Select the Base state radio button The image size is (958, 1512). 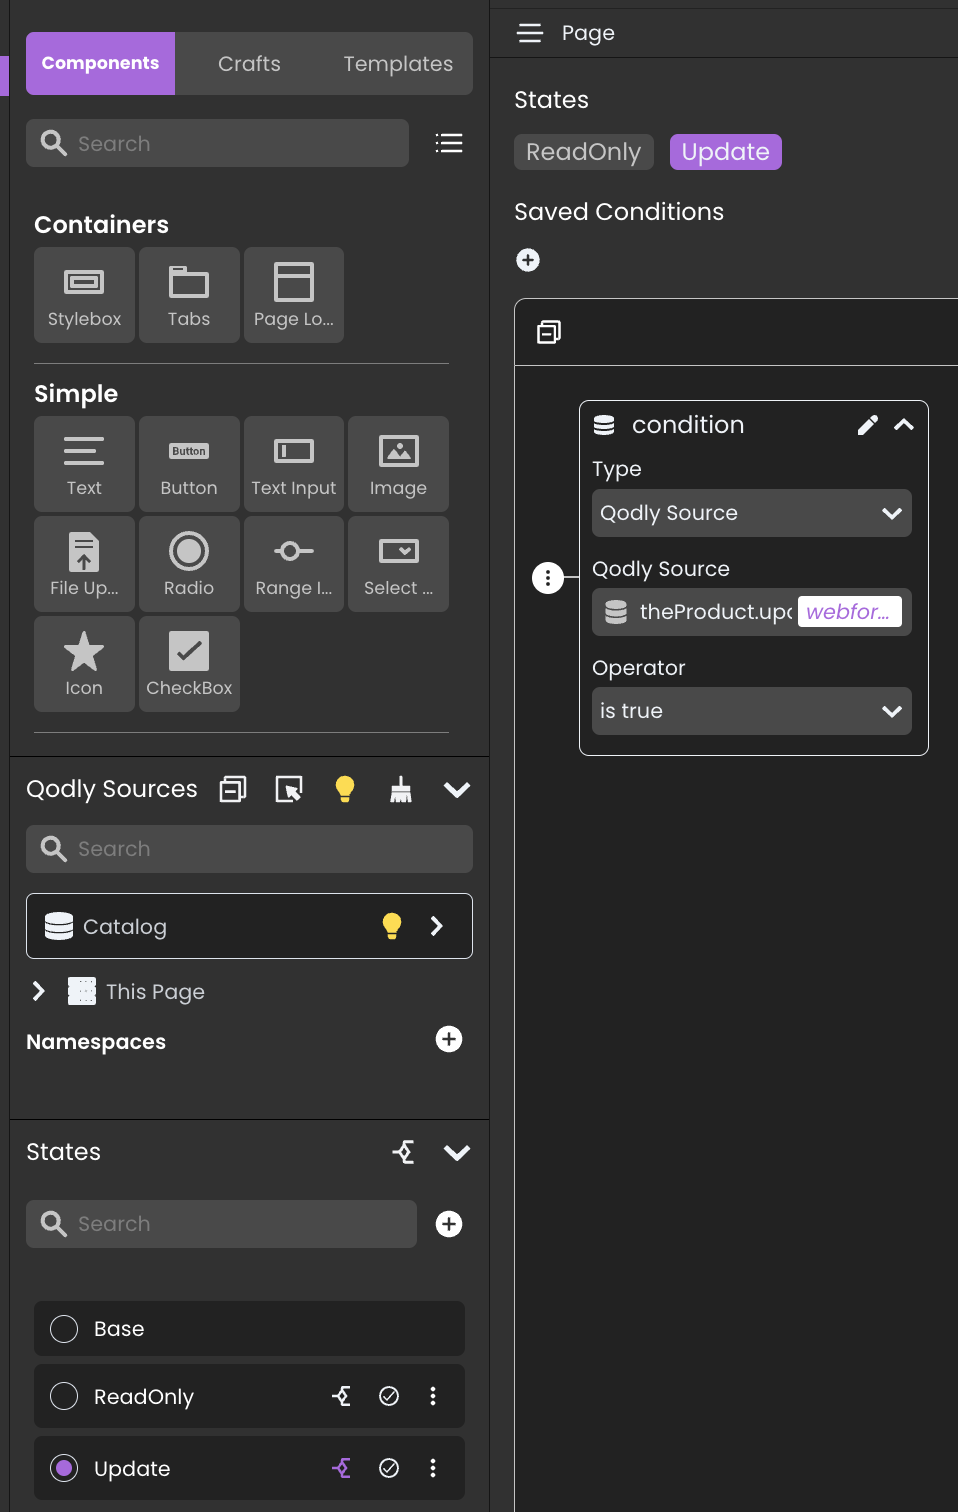tap(64, 1329)
